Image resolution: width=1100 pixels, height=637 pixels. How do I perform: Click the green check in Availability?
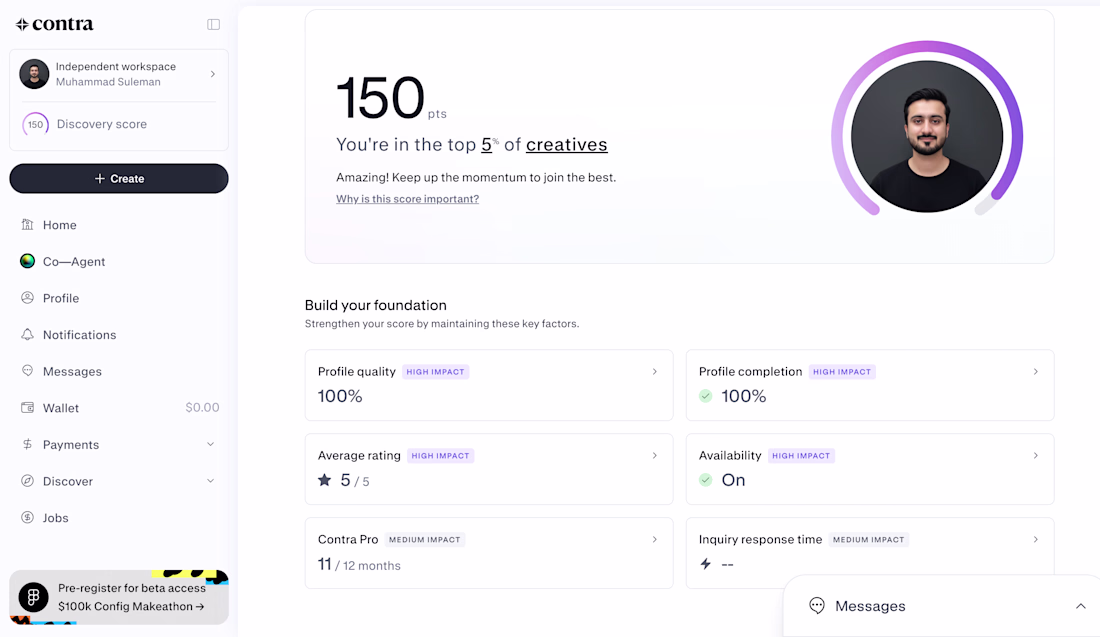point(706,480)
